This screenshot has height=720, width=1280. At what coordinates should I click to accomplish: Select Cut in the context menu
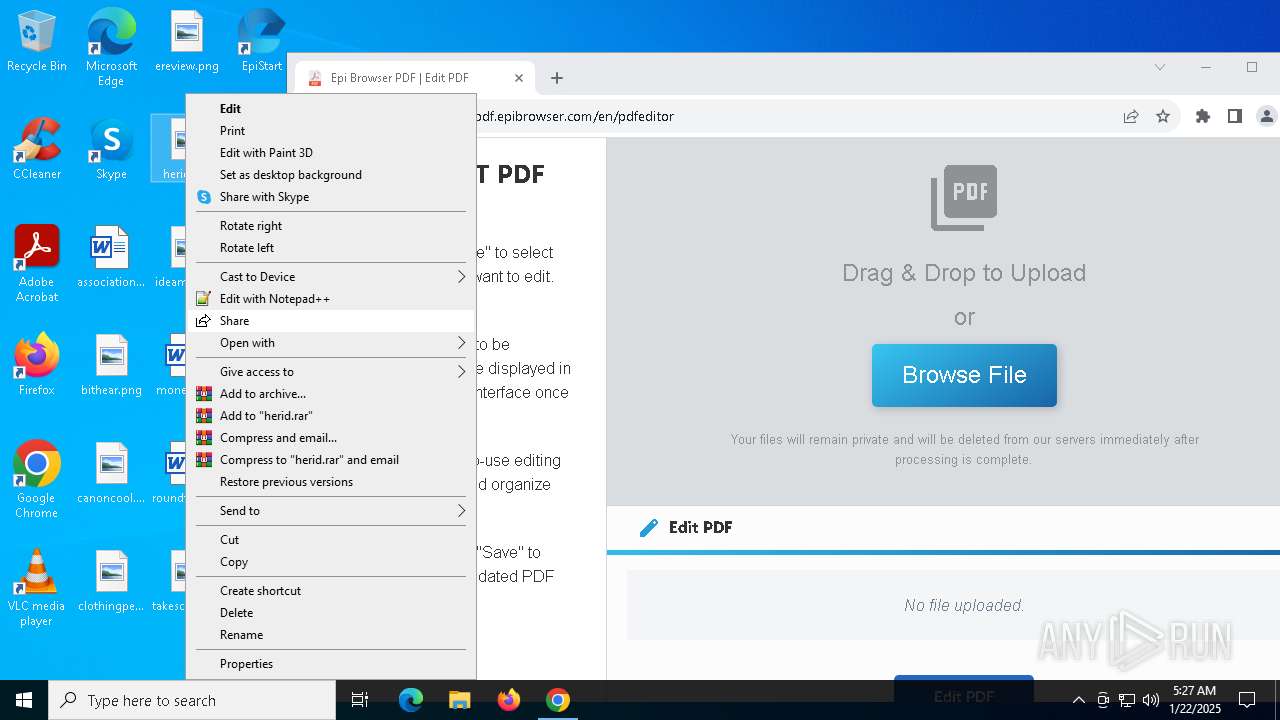pos(331,540)
